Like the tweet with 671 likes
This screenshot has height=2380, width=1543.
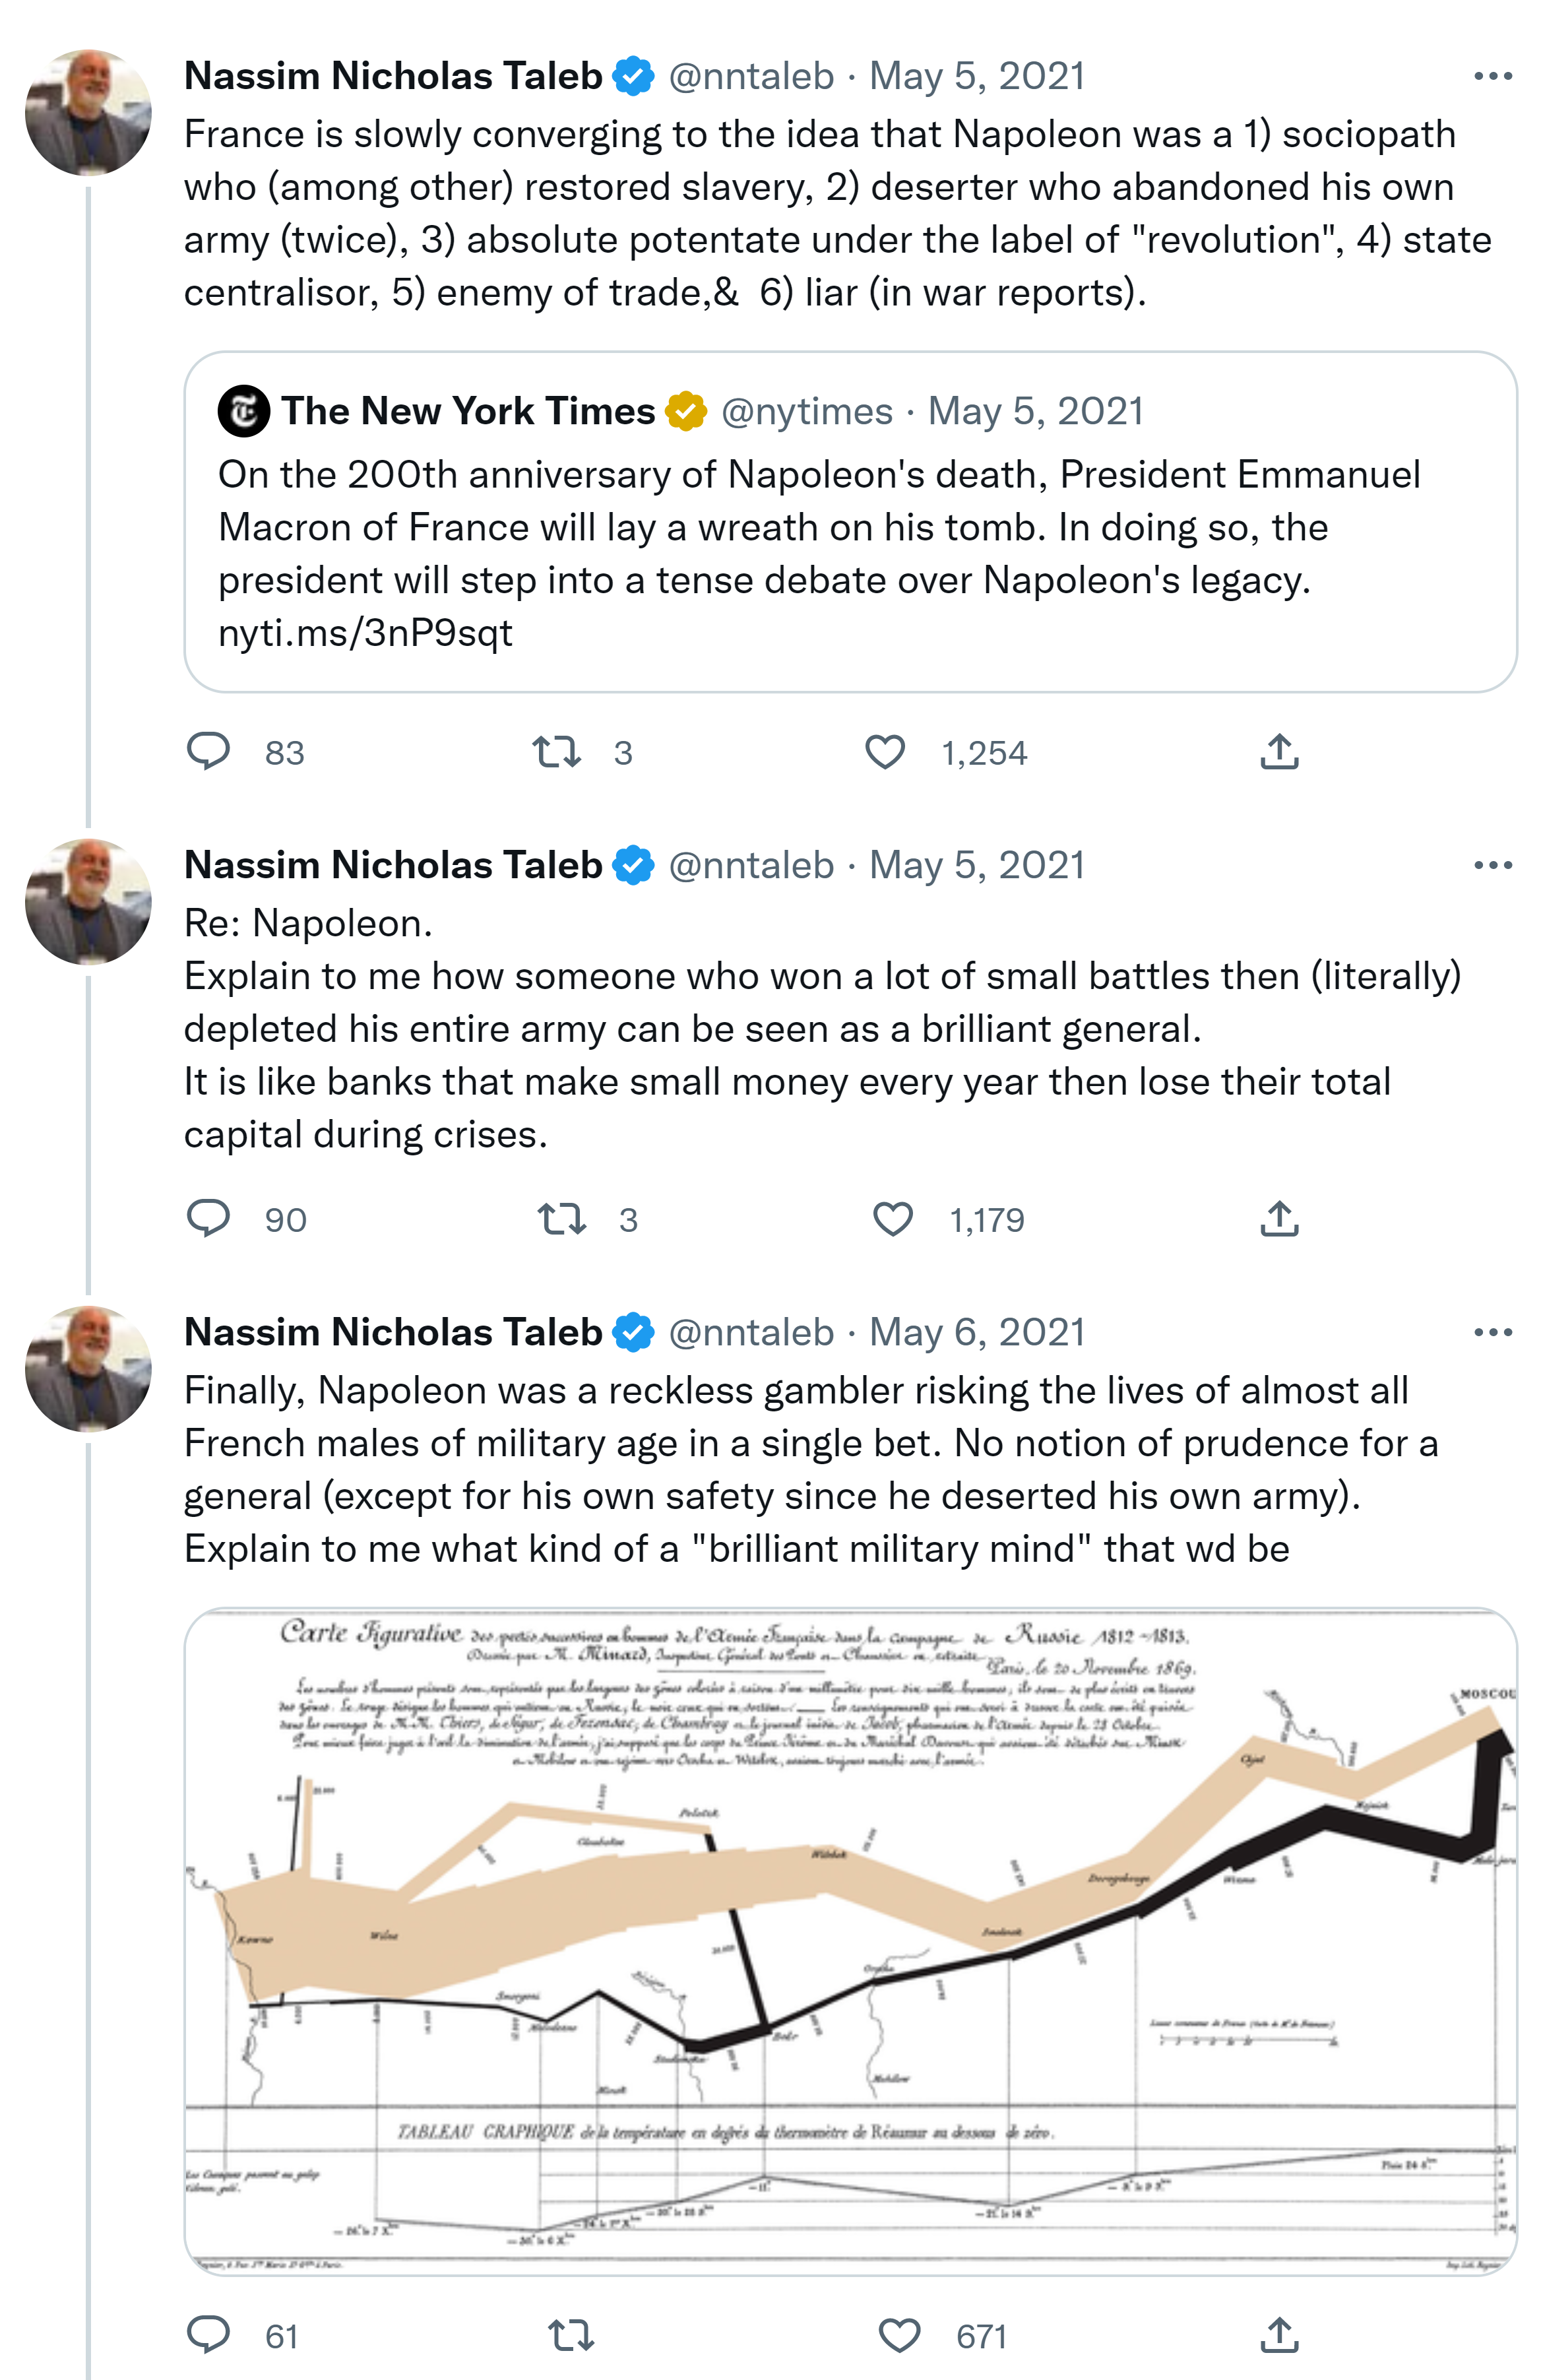tap(899, 2335)
